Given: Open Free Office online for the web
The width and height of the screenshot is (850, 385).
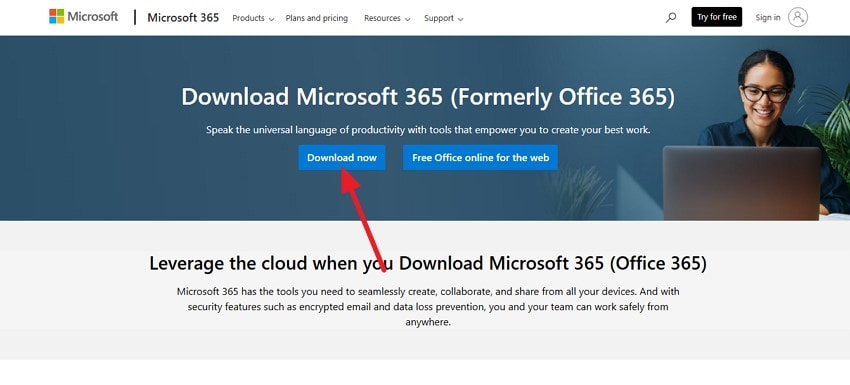Looking at the screenshot, I should point(480,157).
